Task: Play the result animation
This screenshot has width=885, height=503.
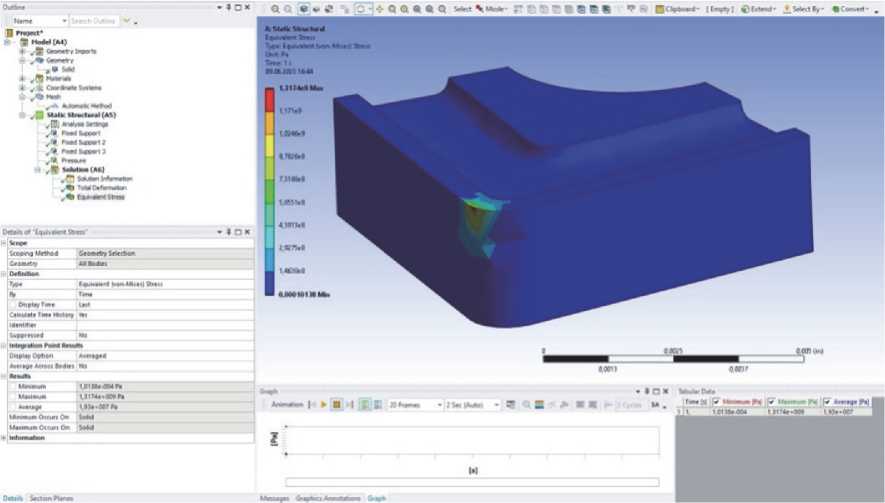Action: coord(324,405)
